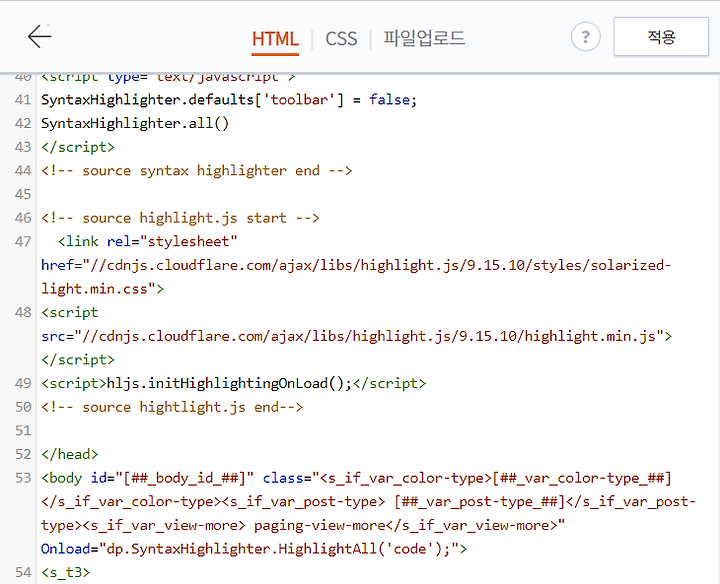Click hljs.initHighlightingOnLoad(); code
This screenshot has height=584, width=720.
click(229, 383)
